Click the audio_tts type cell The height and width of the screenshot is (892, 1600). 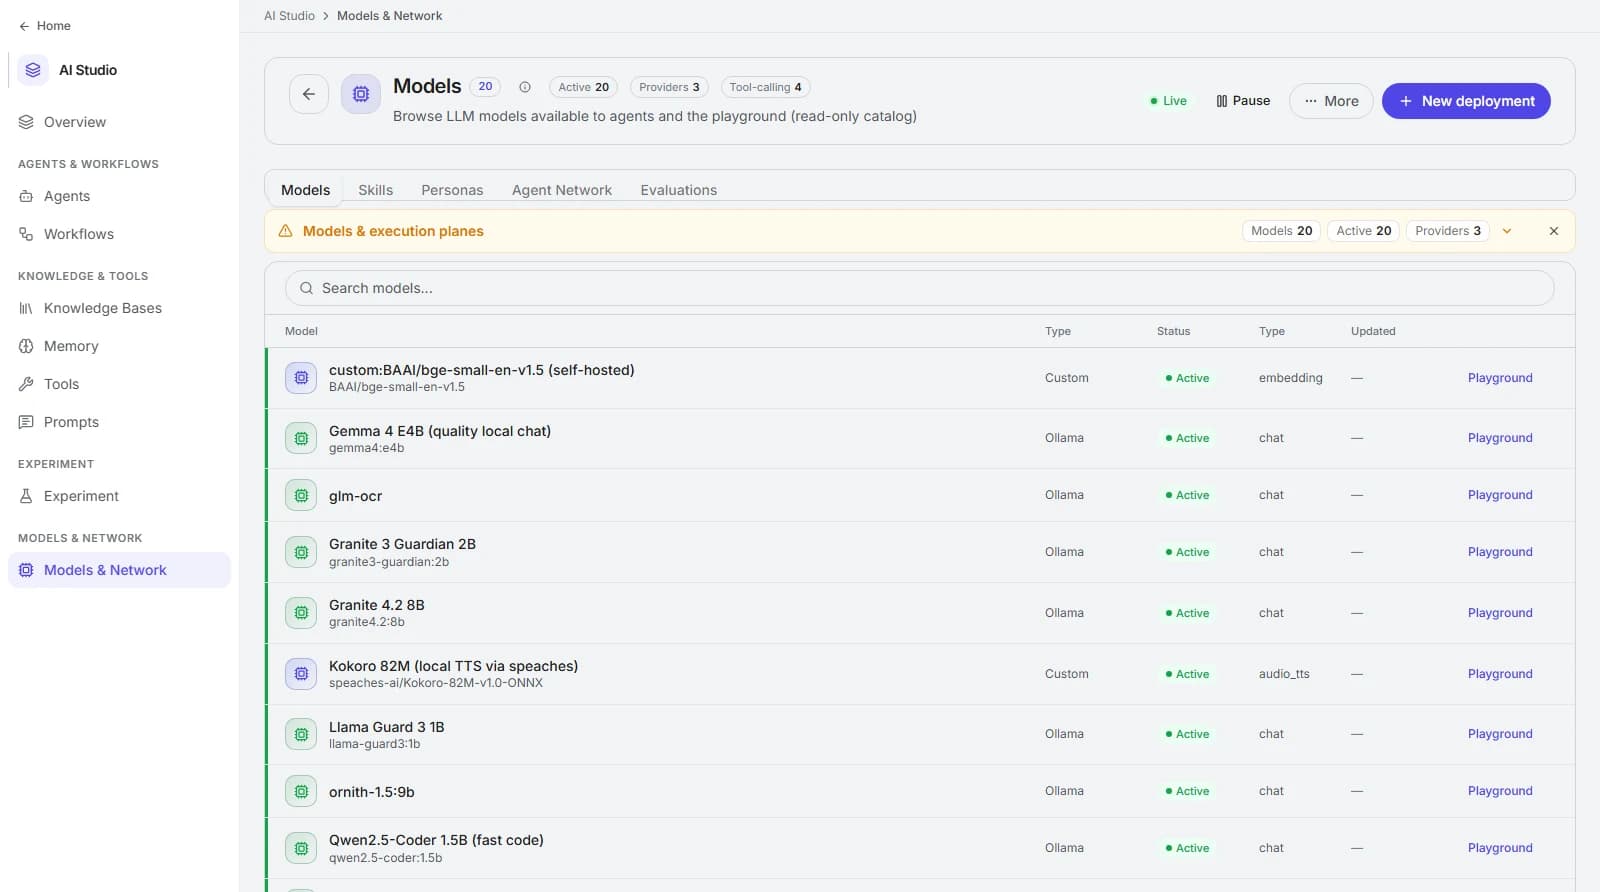click(1284, 674)
